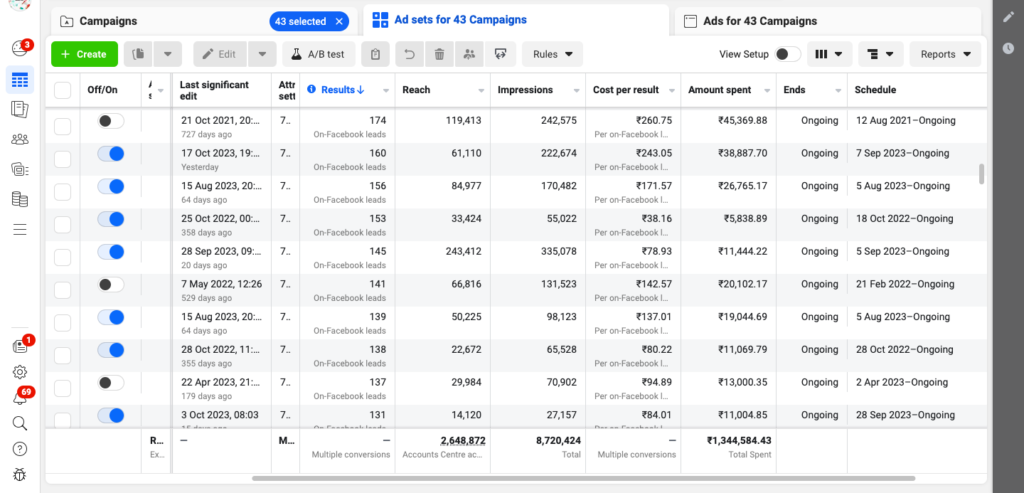The width and height of the screenshot is (1024, 493).
Task: Turn on the ad set edited 21 Oct 2021
Action: pos(111,121)
